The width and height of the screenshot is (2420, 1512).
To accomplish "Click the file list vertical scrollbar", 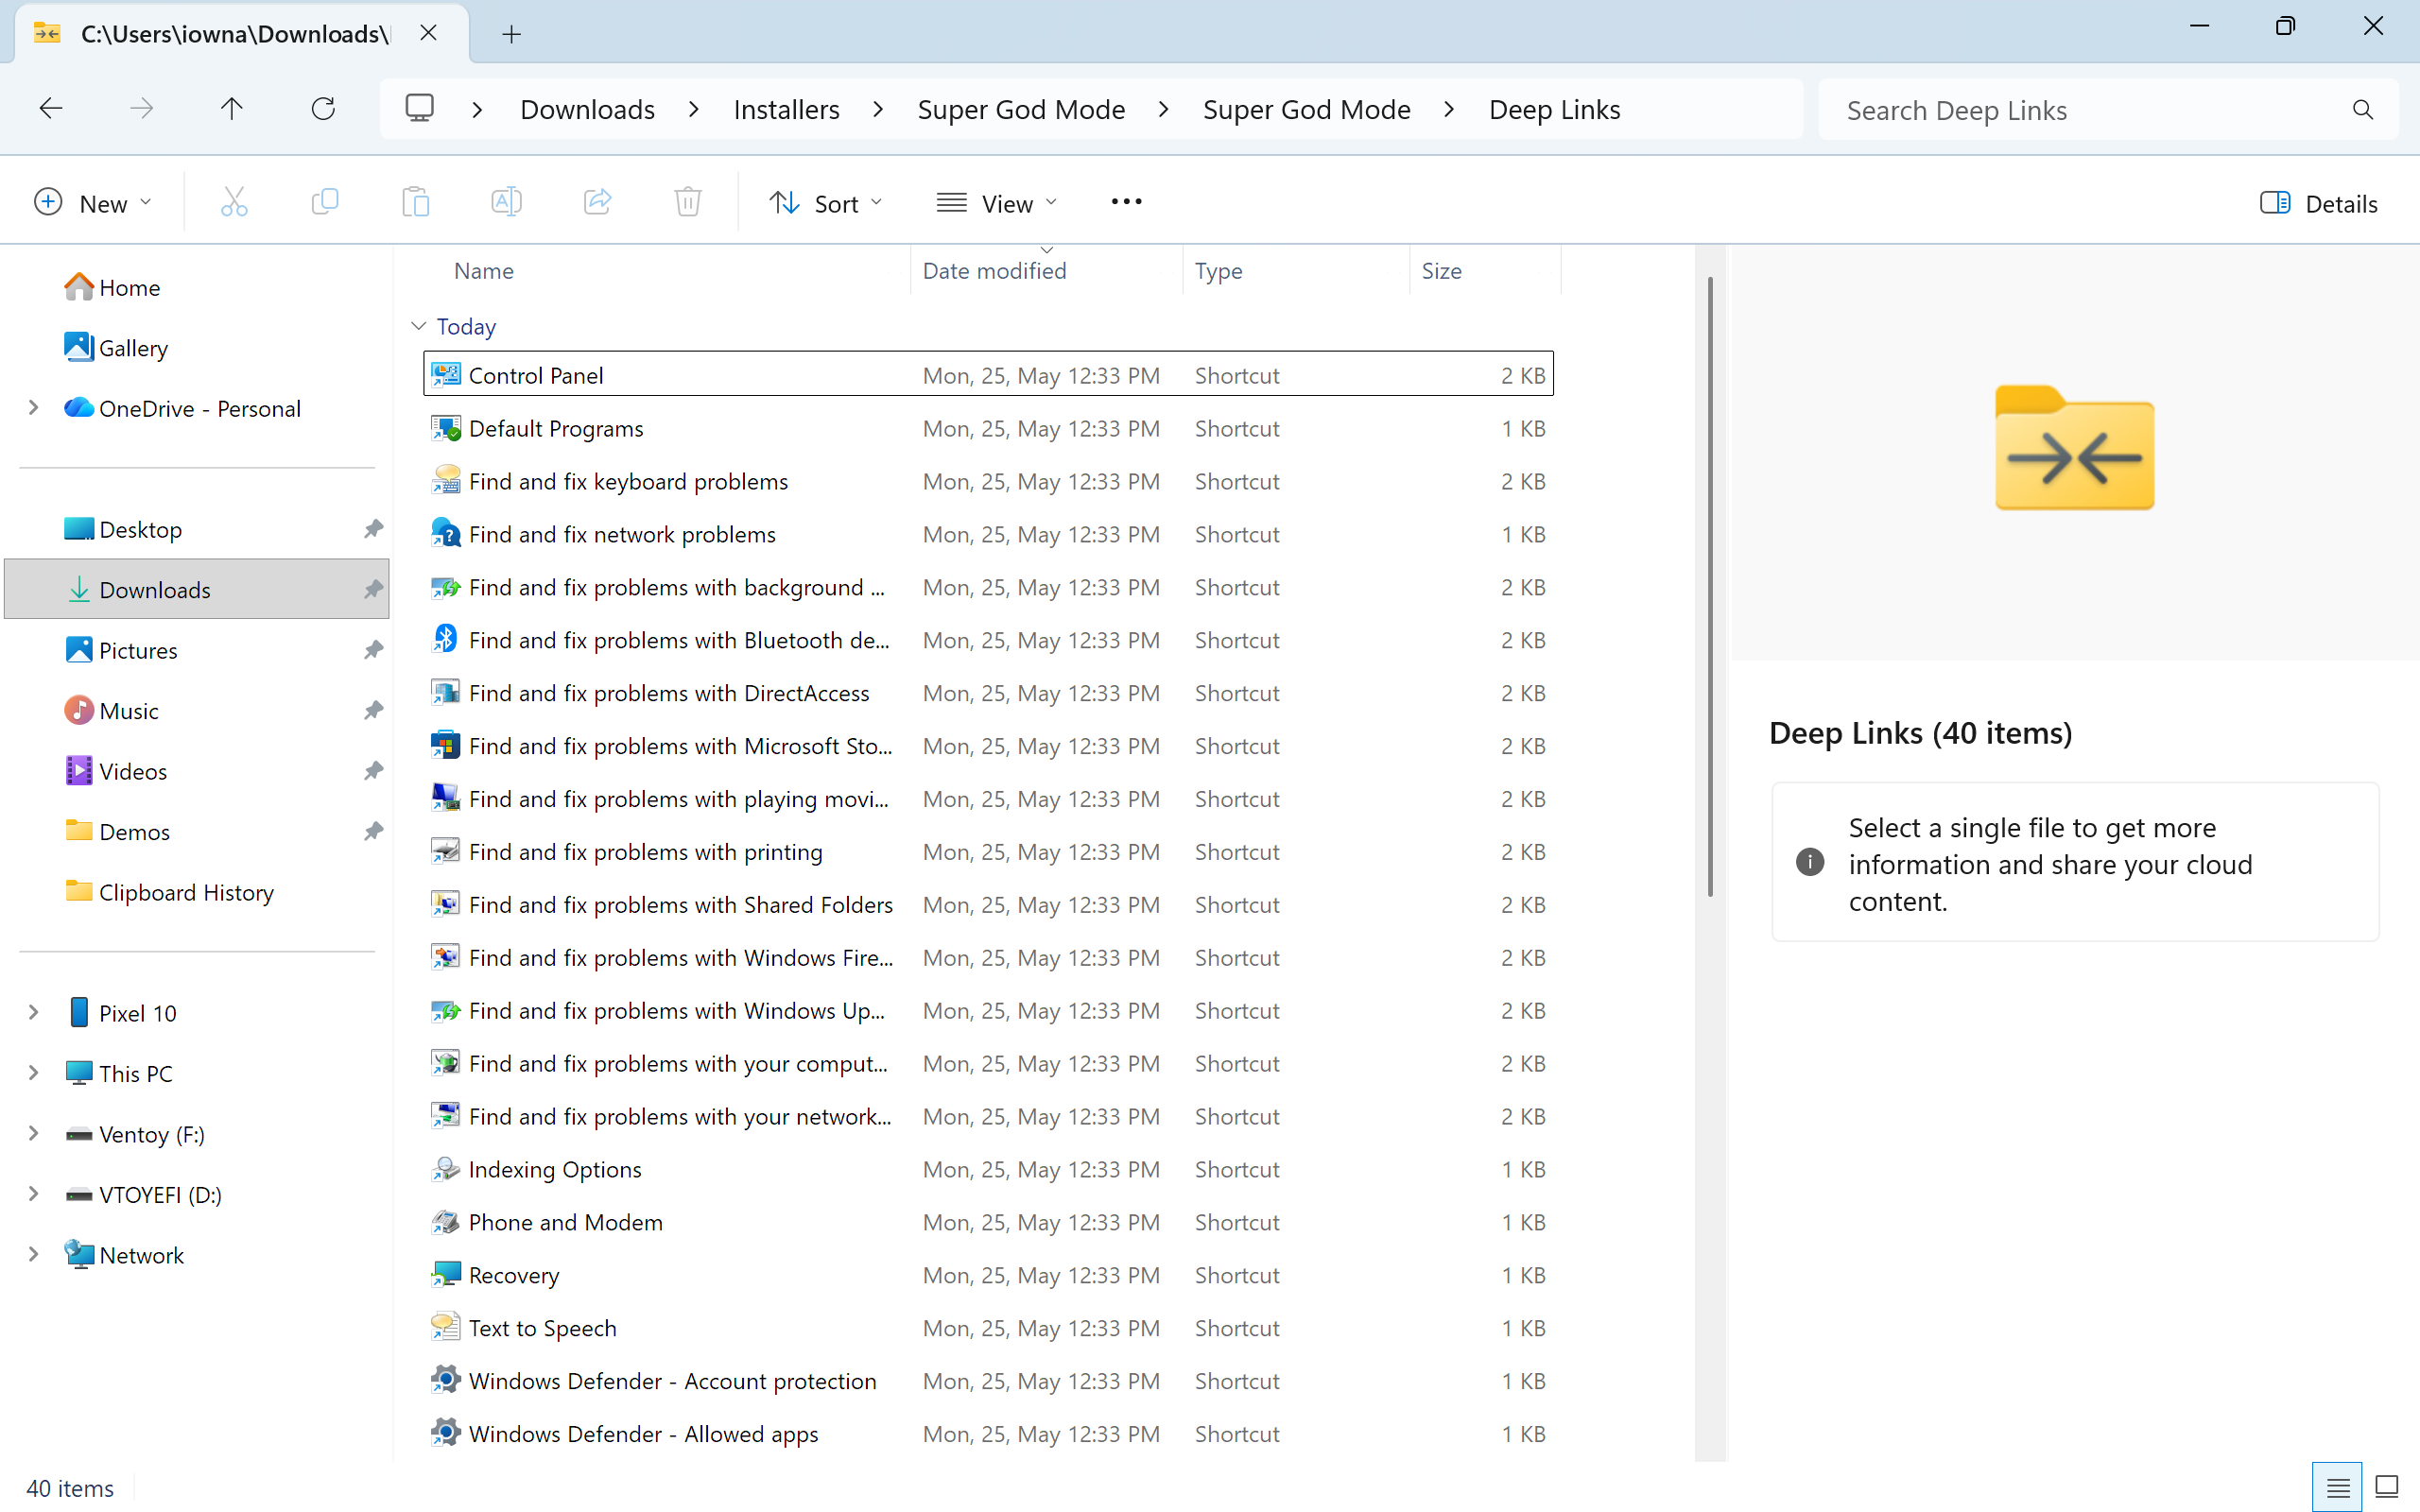I will pos(1710,586).
